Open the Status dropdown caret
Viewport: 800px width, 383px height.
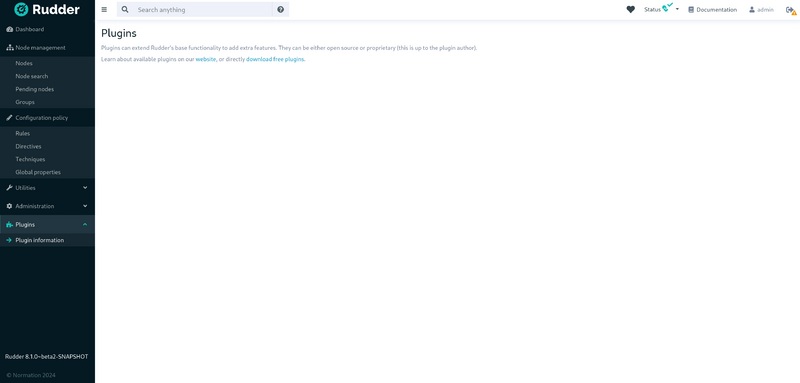pos(678,10)
